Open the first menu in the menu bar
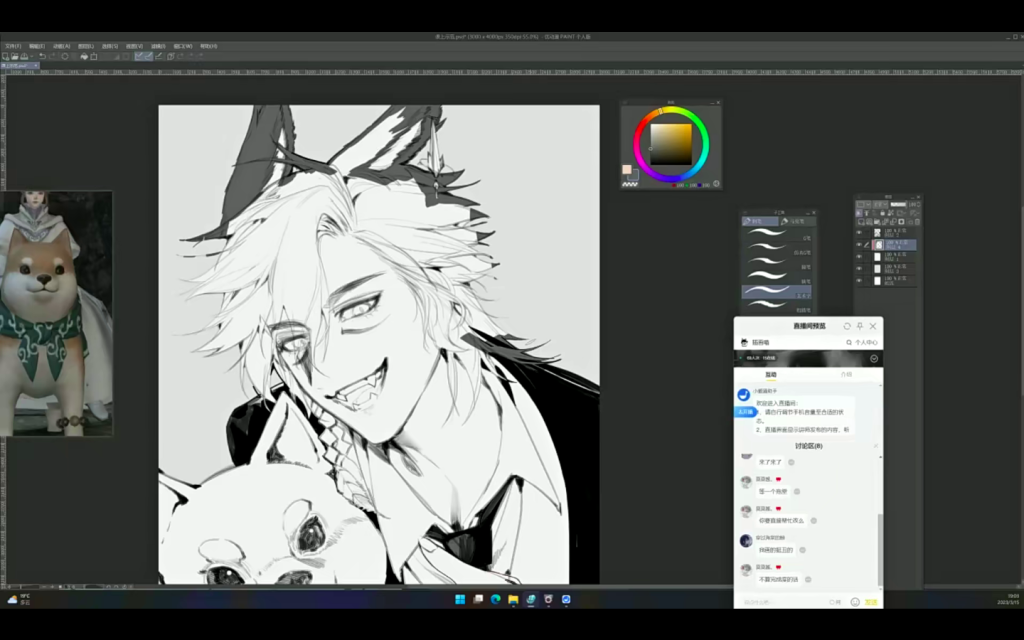Screen dimensions: 1024x640 pyautogui.click(x=12, y=46)
